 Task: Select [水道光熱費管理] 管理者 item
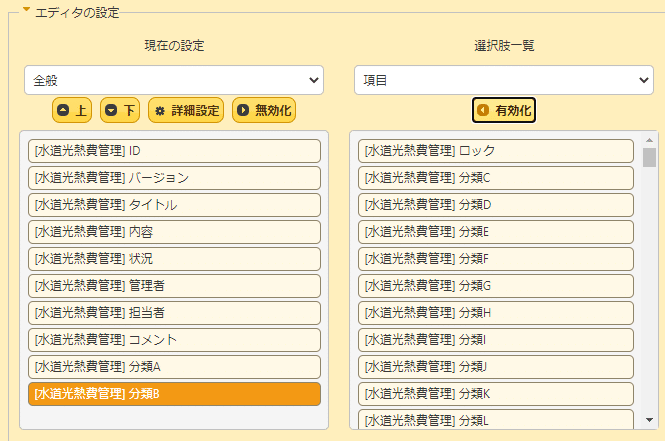tap(174, 286)
